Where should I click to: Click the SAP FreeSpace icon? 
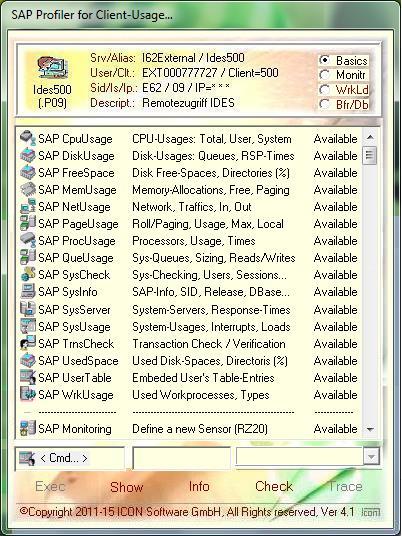(28, 173)
